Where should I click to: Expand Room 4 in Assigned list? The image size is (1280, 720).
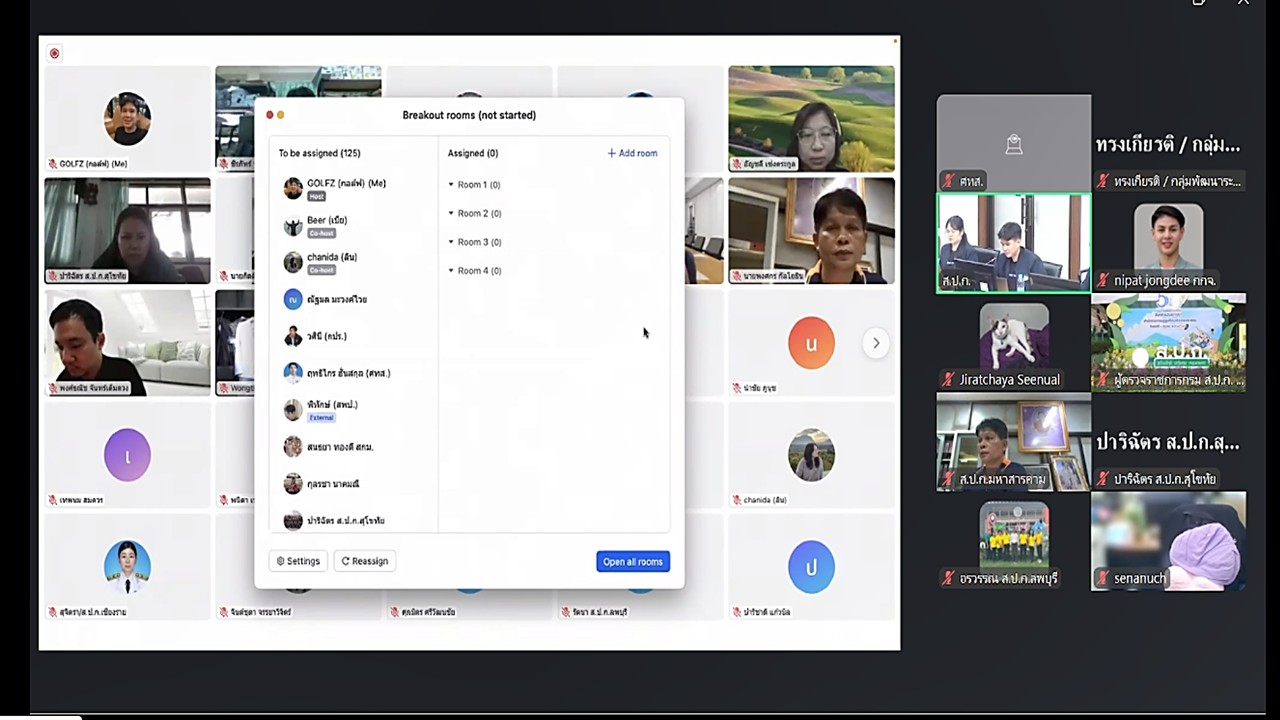pos(474,271)
